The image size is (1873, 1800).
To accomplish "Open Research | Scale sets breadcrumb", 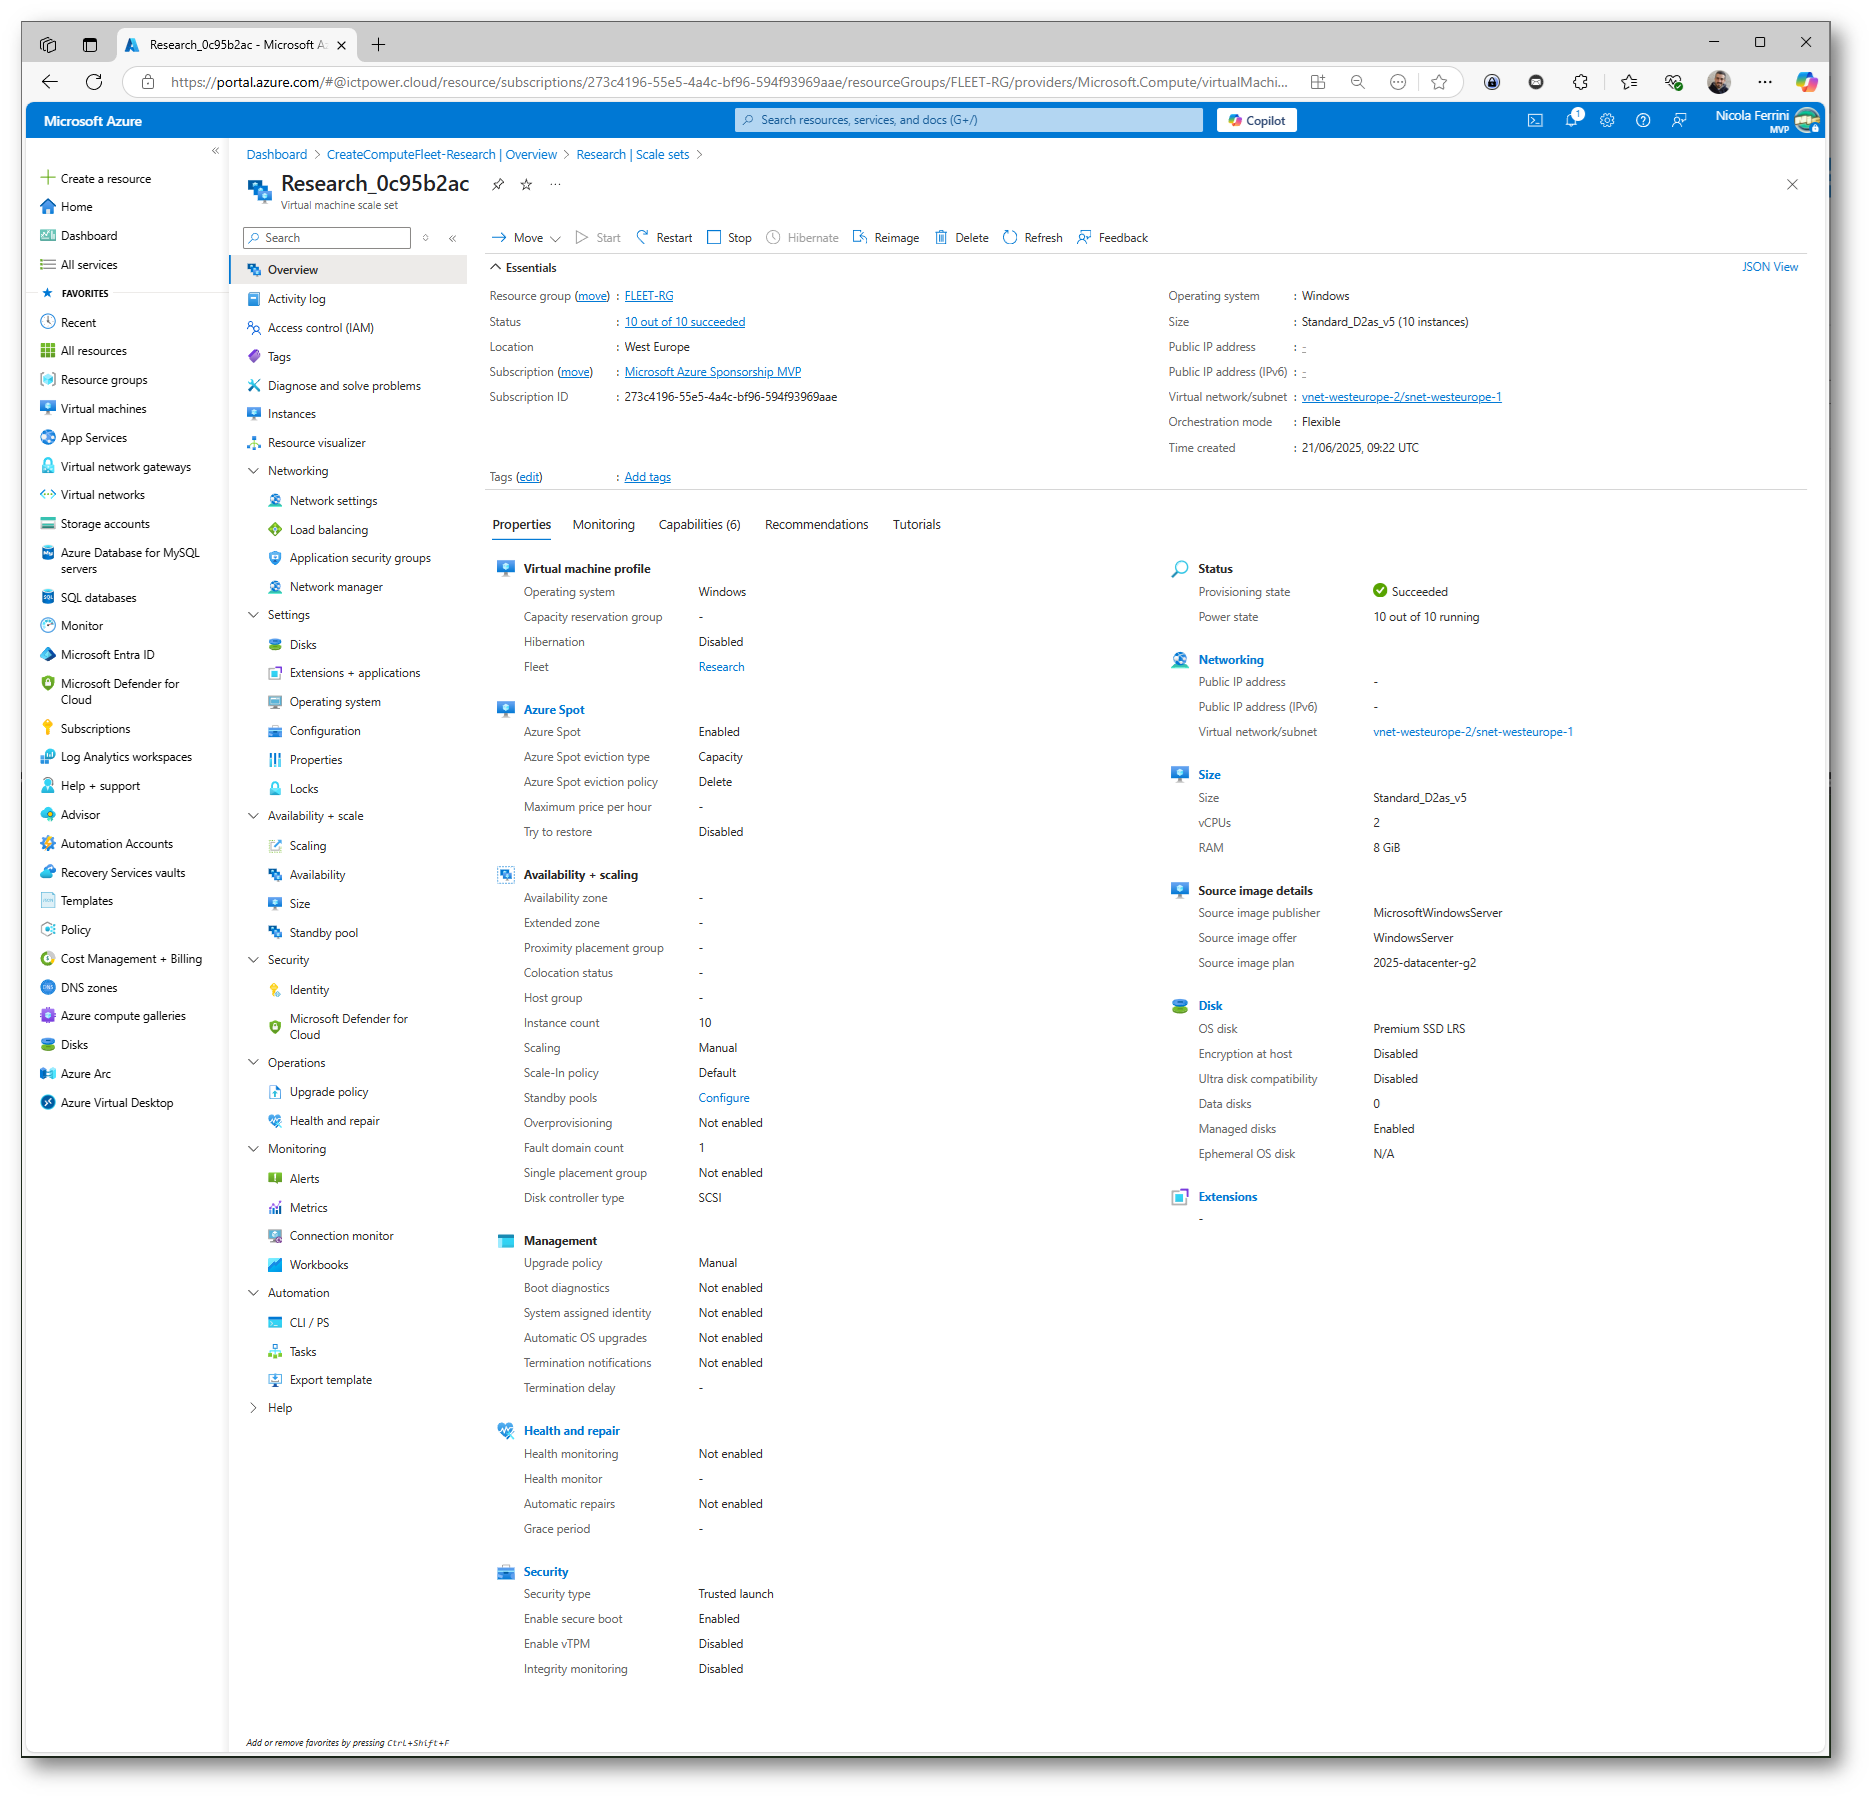I will [632, 155].
